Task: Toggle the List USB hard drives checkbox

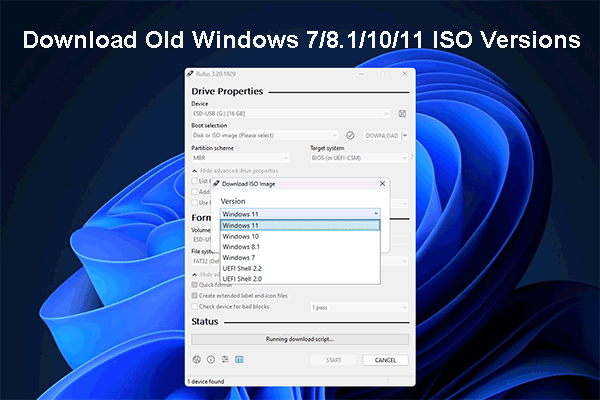Action: coord(195,181)
